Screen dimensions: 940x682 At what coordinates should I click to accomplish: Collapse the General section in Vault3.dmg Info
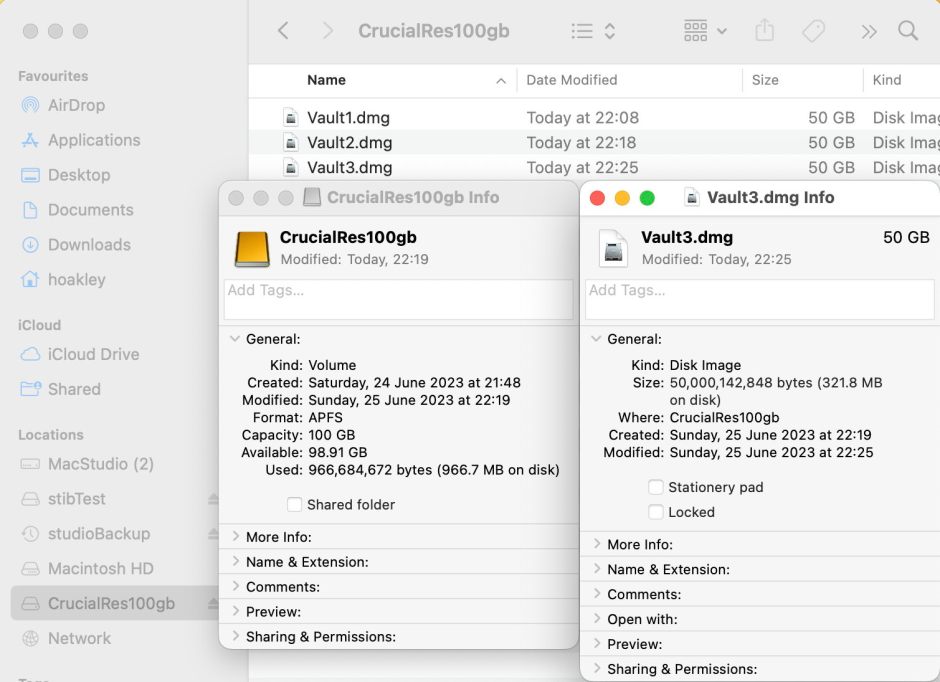click(x=597, y=339)
